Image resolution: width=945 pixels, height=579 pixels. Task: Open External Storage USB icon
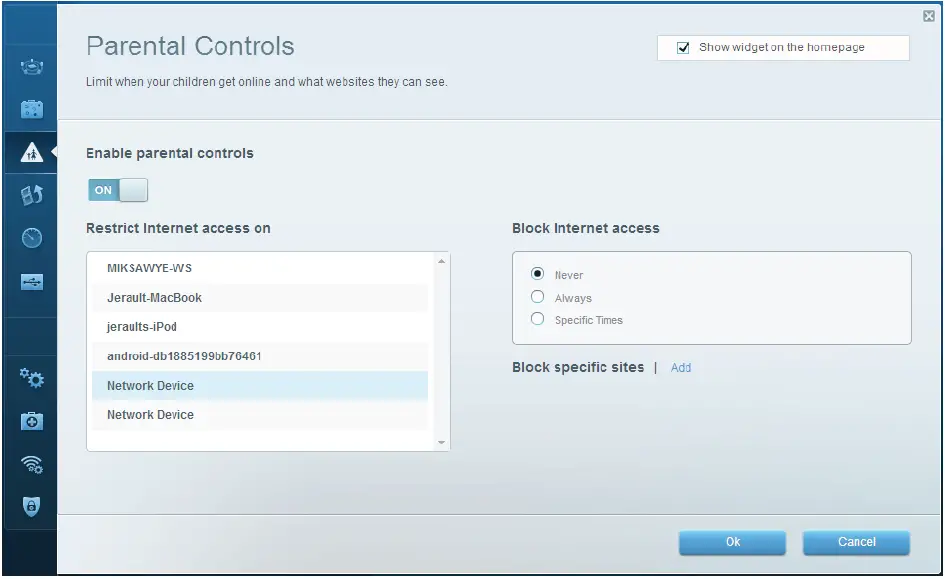pos(31,281)
